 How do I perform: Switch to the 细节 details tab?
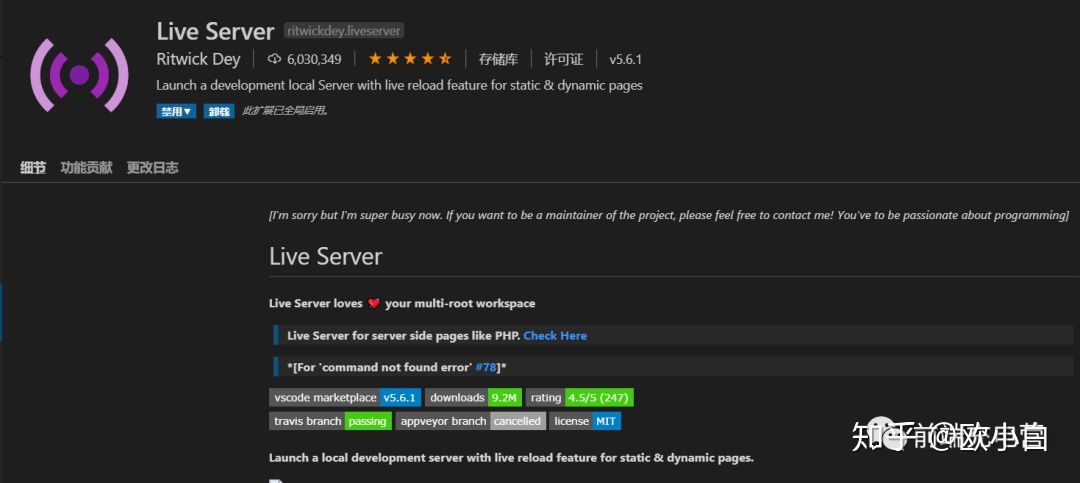(33, 167)
